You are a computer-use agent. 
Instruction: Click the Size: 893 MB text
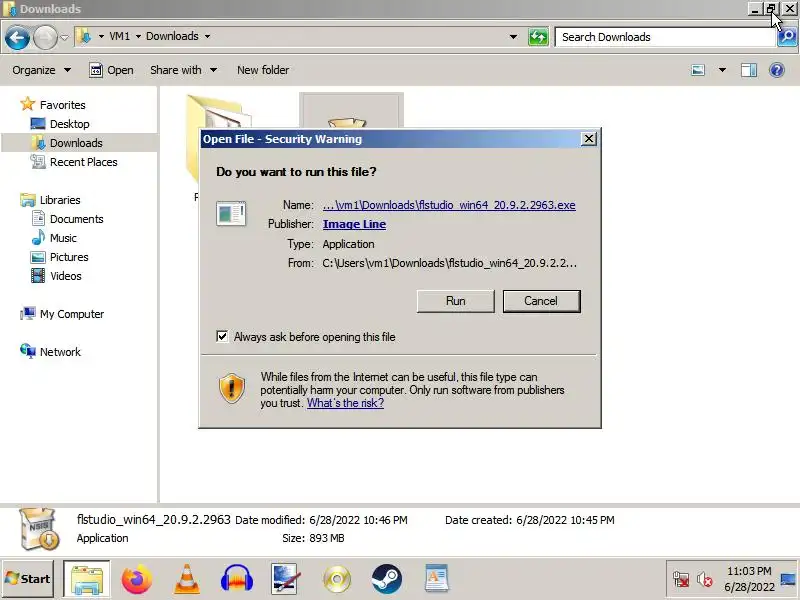pos(313,538)
